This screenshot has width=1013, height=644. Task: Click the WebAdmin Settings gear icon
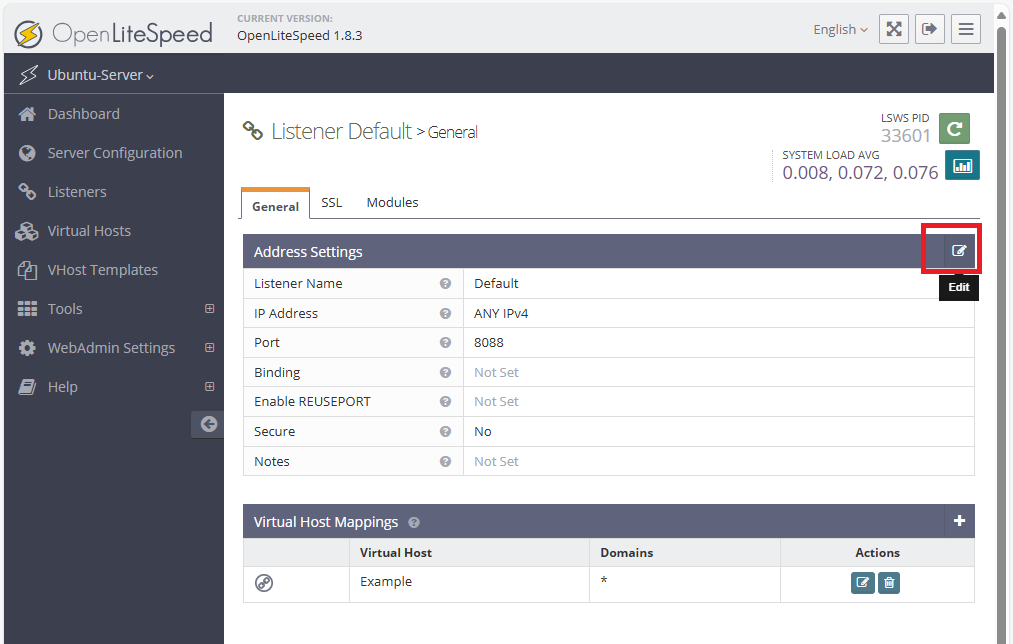[27, 348]
